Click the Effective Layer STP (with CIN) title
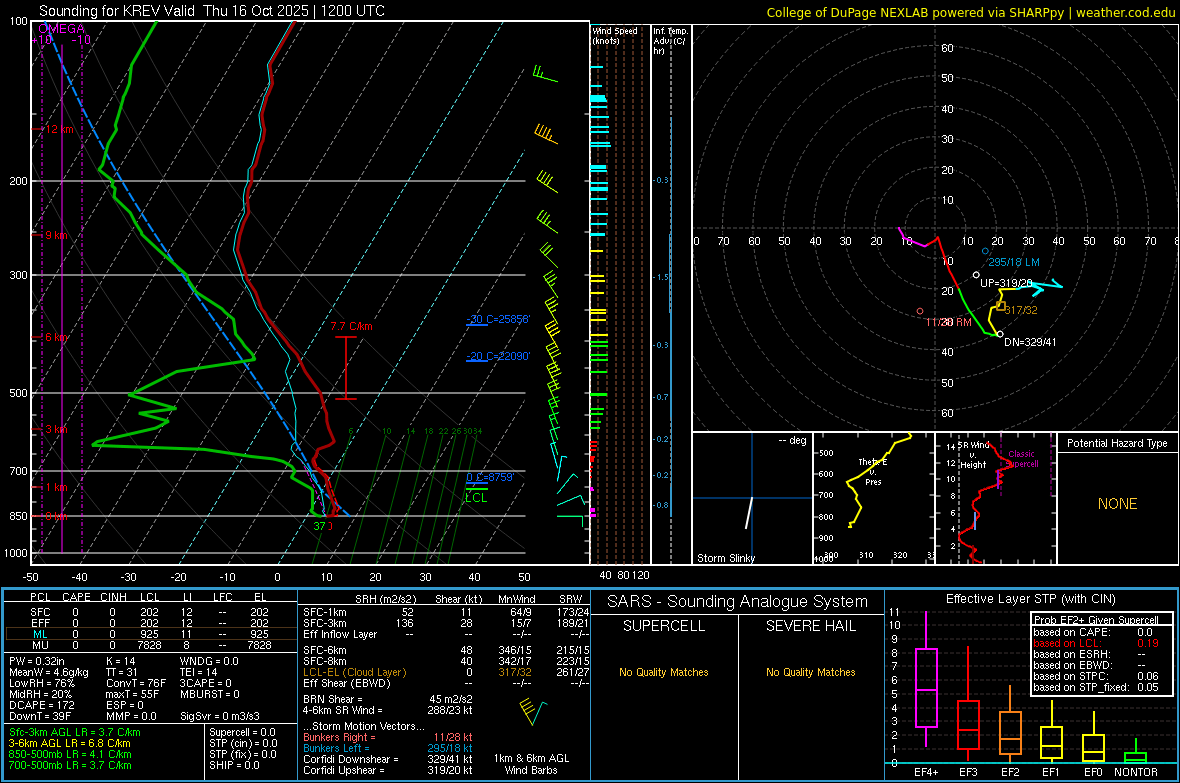The image size is (1180, 783). (1031, 599)
